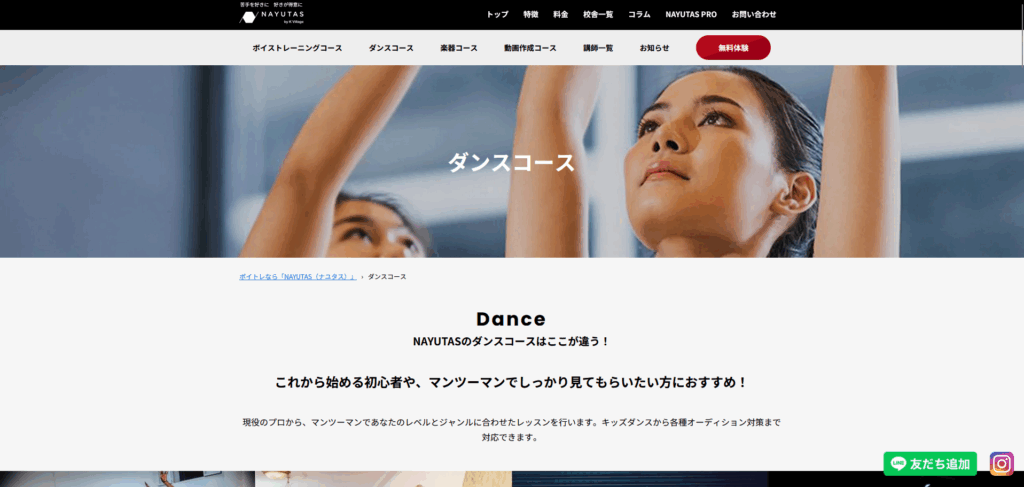The height and width of the screenshot is (487, 1024).
Task: Click breadcrumb link ボイトレなら「NAYUTAS」
Action: [x=297, y=276]
